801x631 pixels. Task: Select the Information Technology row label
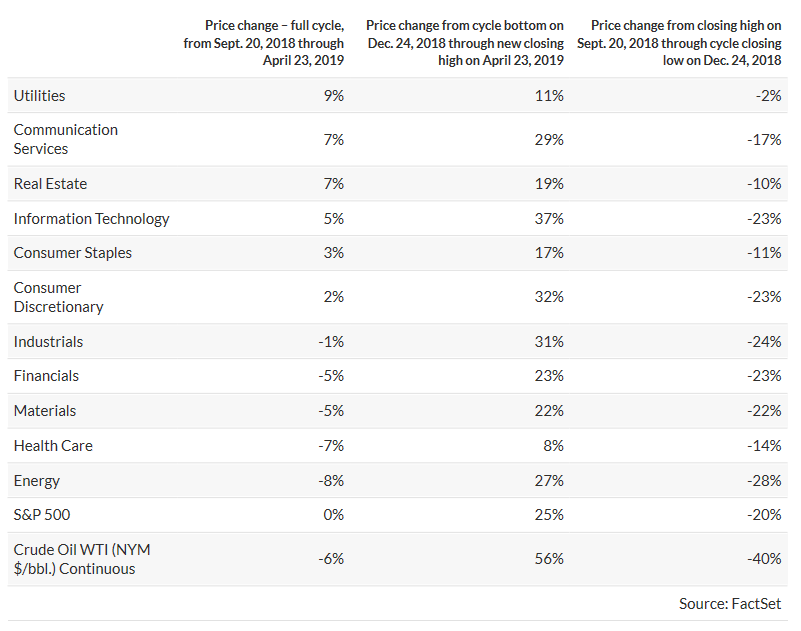[x=92, y=219]
